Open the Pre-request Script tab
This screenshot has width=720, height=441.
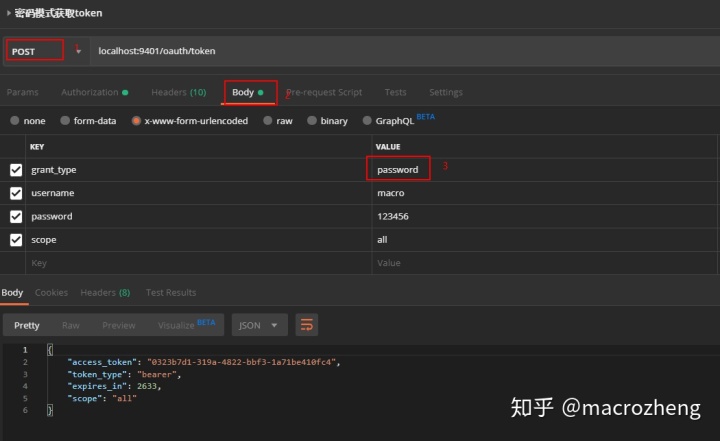(x=324, y=92)
